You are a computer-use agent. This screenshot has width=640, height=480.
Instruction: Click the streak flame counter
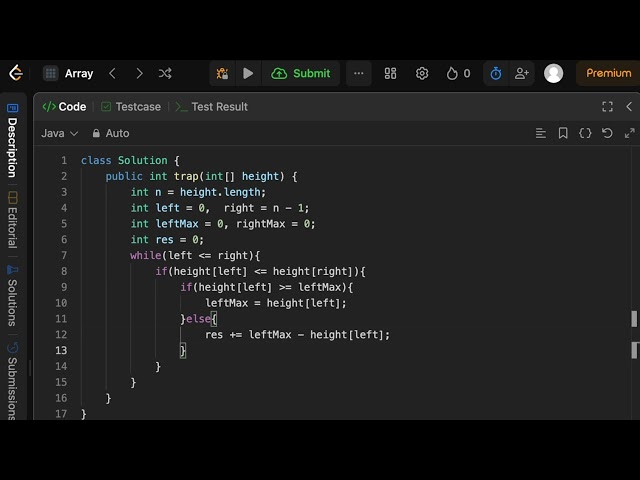458,73
